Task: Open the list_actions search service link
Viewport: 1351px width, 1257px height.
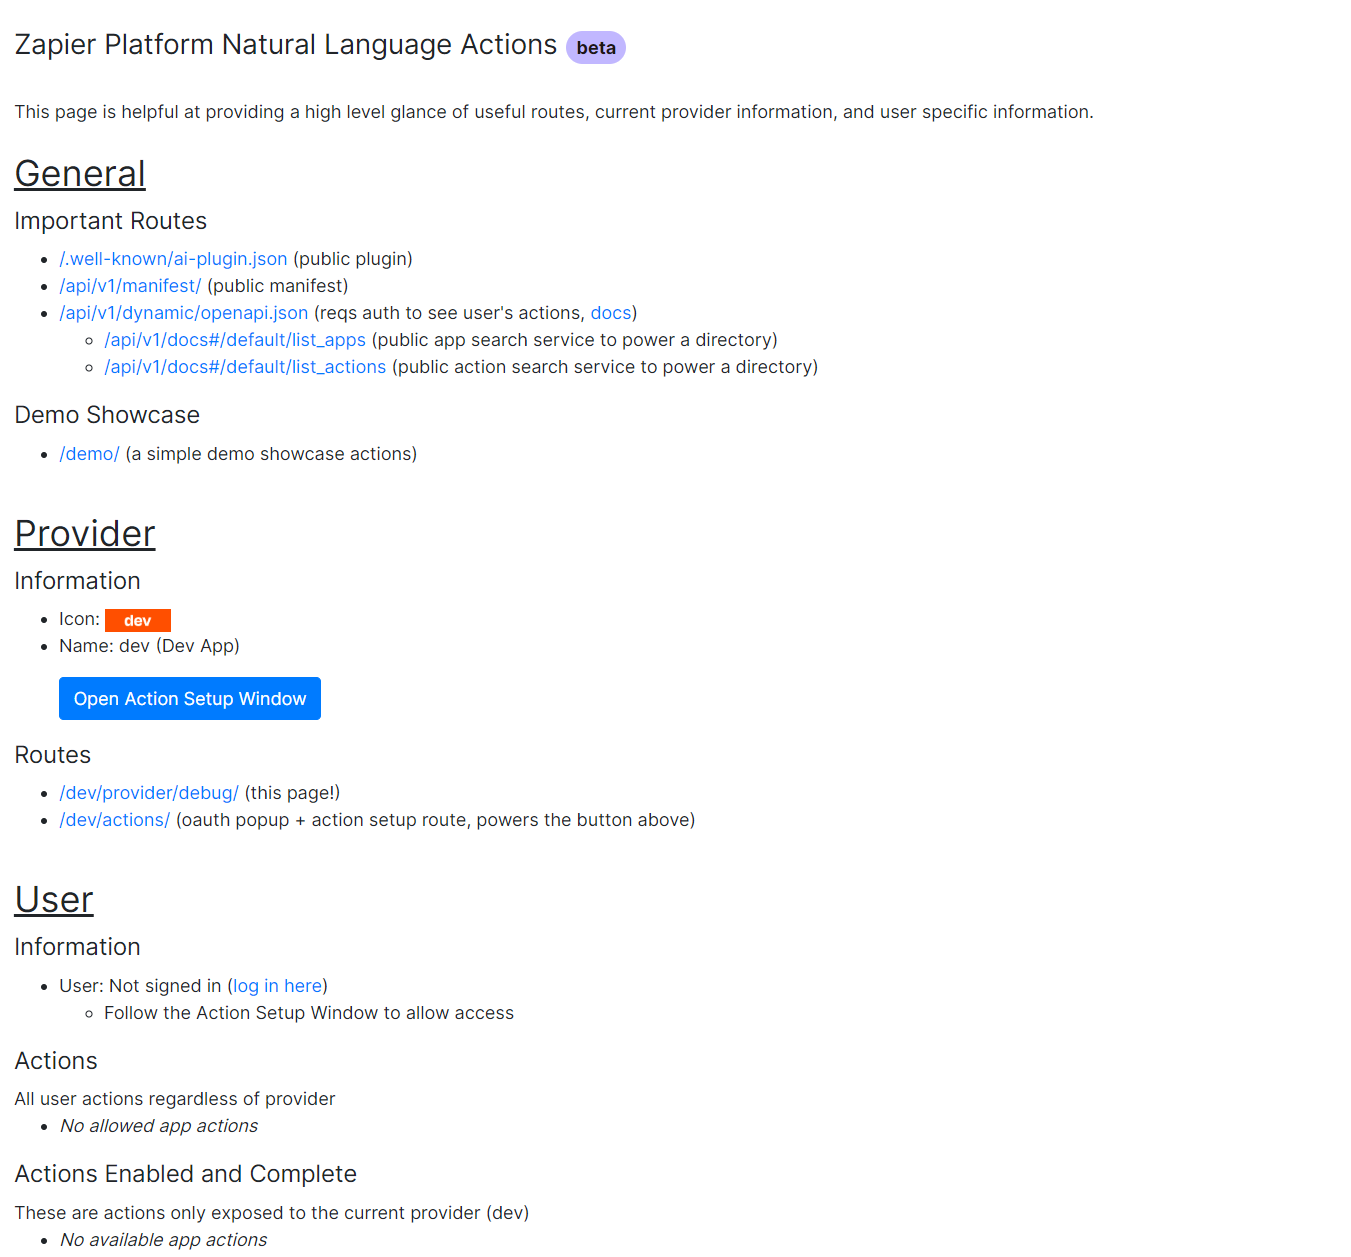Action: (x=245, y=366)
